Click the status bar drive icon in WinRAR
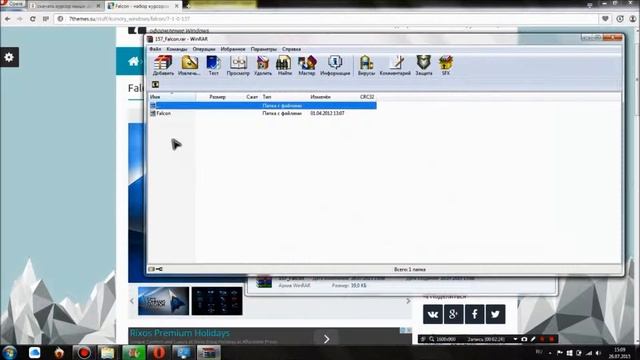The image size is (640, 360). pos(151,269)
